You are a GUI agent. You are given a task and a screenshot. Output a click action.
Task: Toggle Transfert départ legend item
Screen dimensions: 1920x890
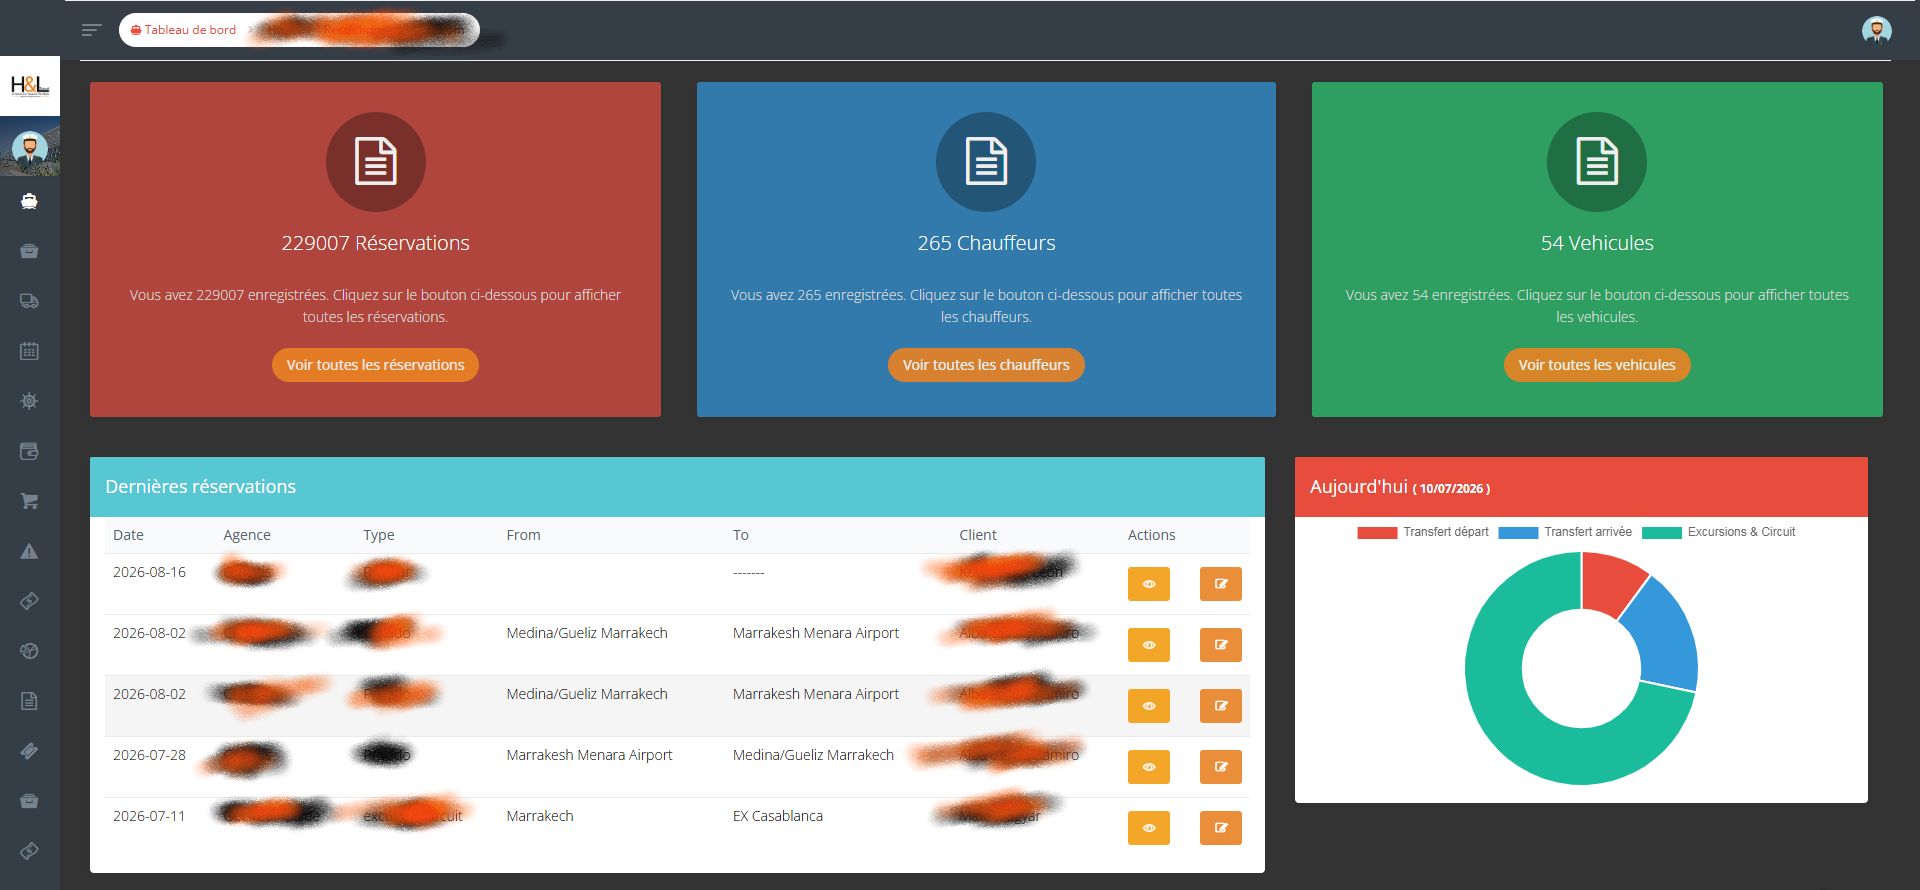(x=1423, y=532)
